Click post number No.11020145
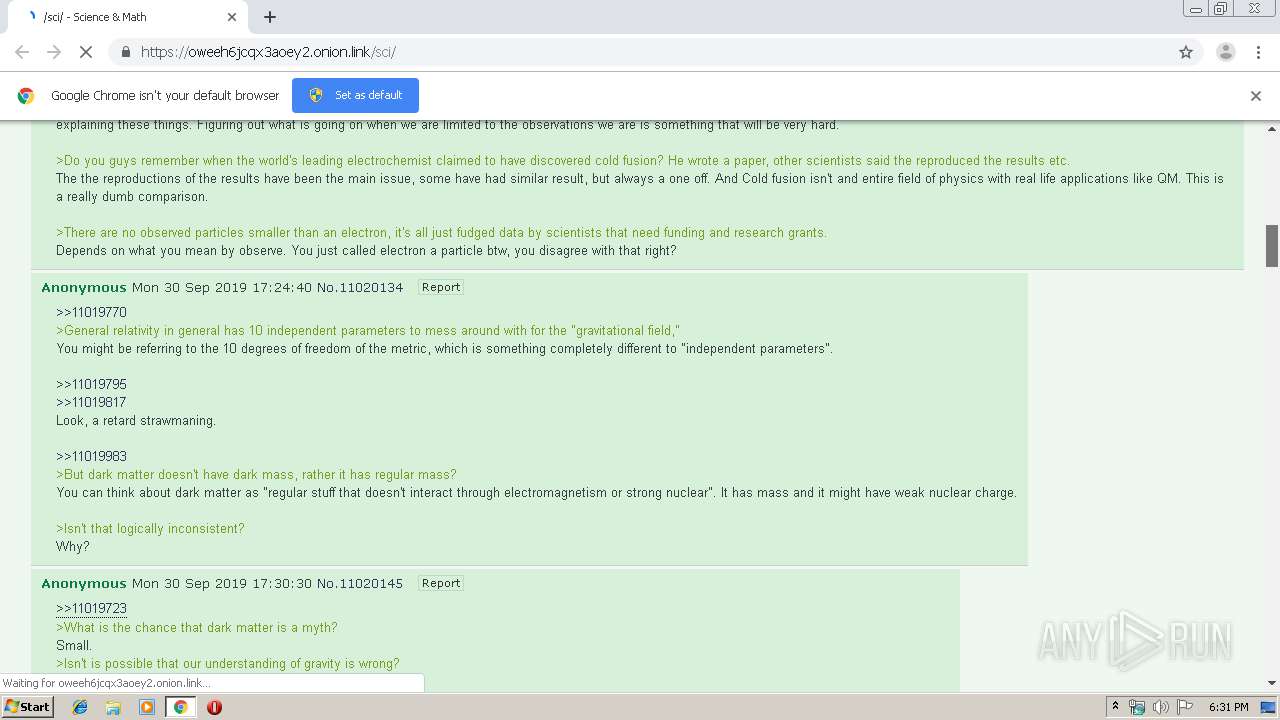Image resolution: width=1280 pixels, height=720 pixels. coord(360,584)
